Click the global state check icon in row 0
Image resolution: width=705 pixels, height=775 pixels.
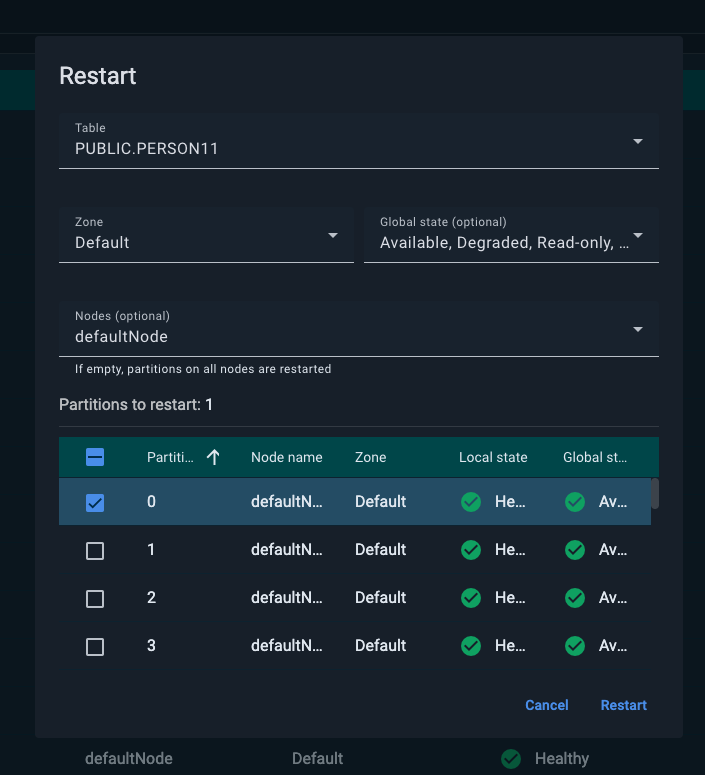pos(575,502)
